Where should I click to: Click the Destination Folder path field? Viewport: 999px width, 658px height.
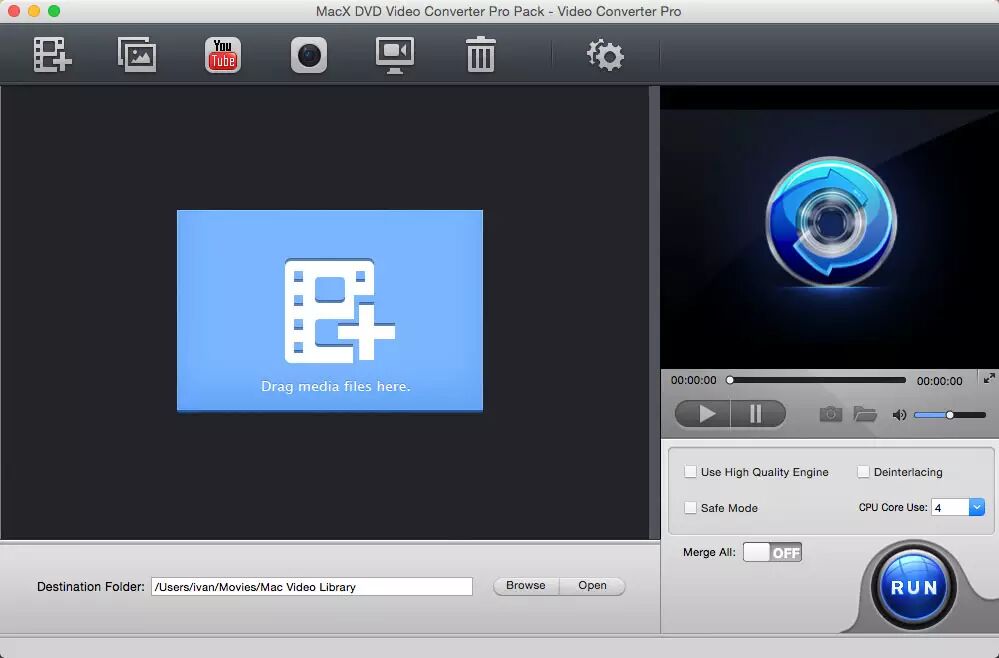[x=312, y=587]
